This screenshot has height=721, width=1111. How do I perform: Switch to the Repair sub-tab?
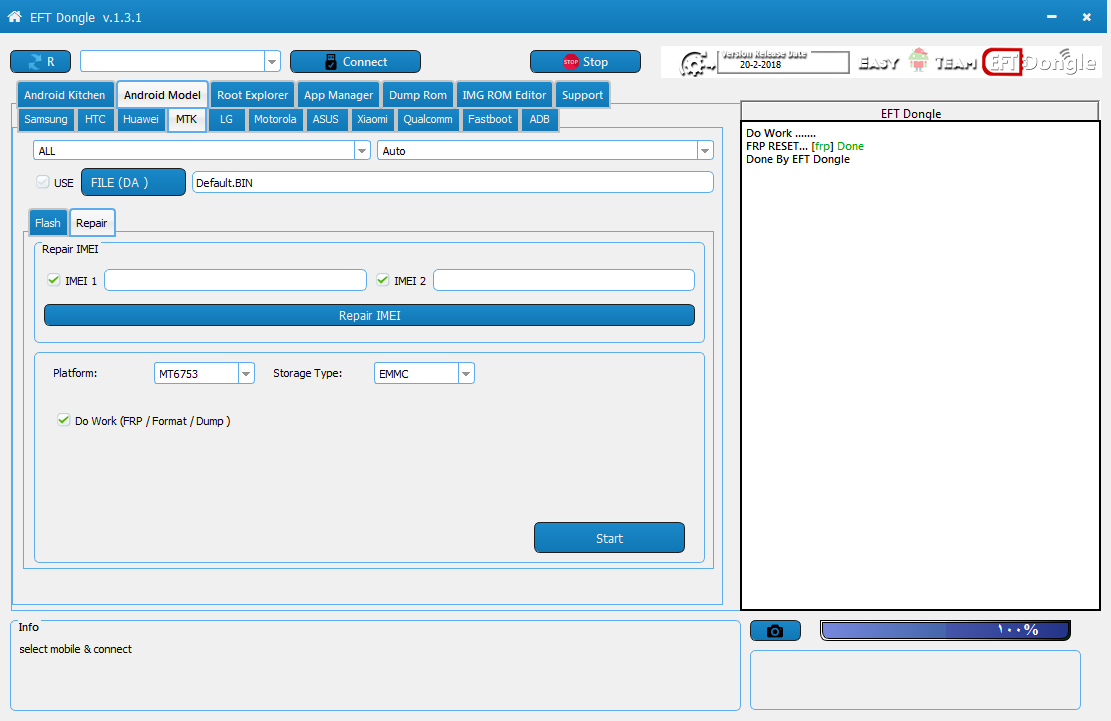[x=91, y=222]
